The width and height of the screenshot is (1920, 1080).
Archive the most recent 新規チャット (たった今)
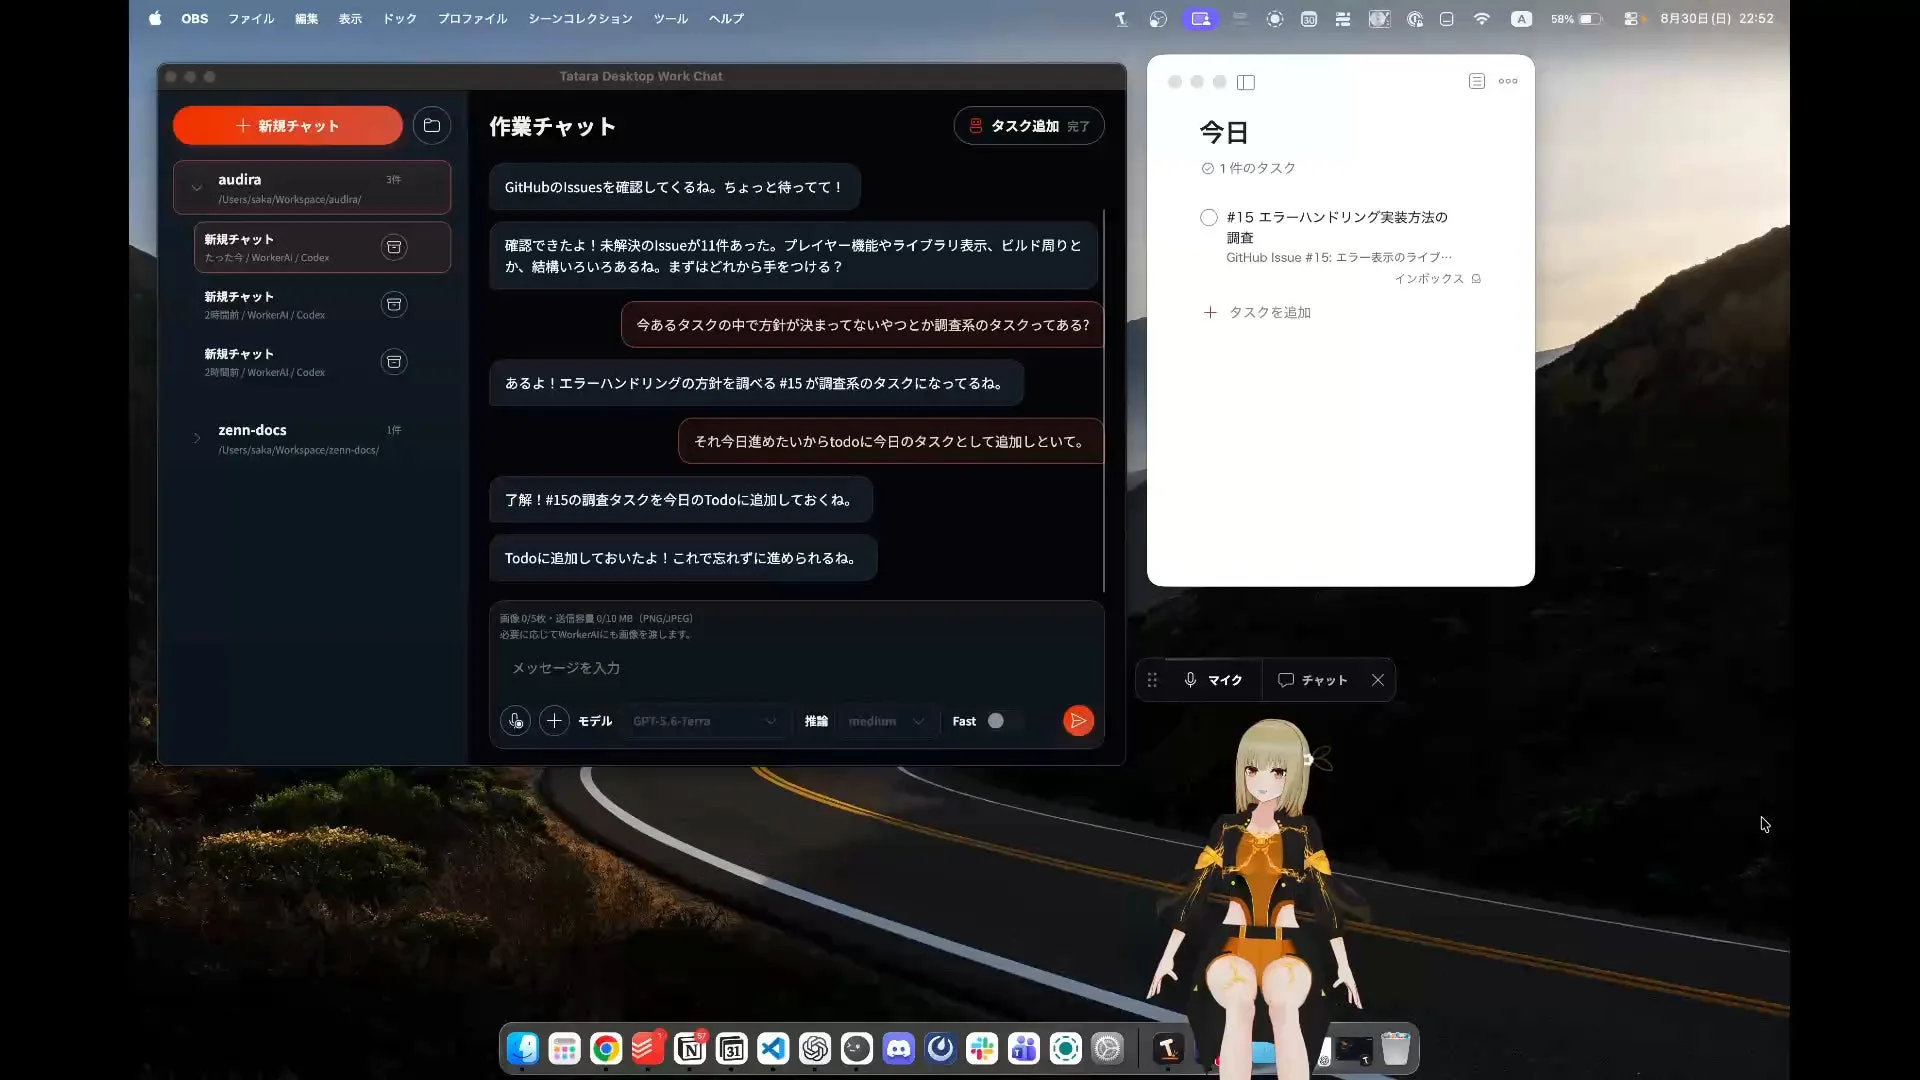point(394,247)
